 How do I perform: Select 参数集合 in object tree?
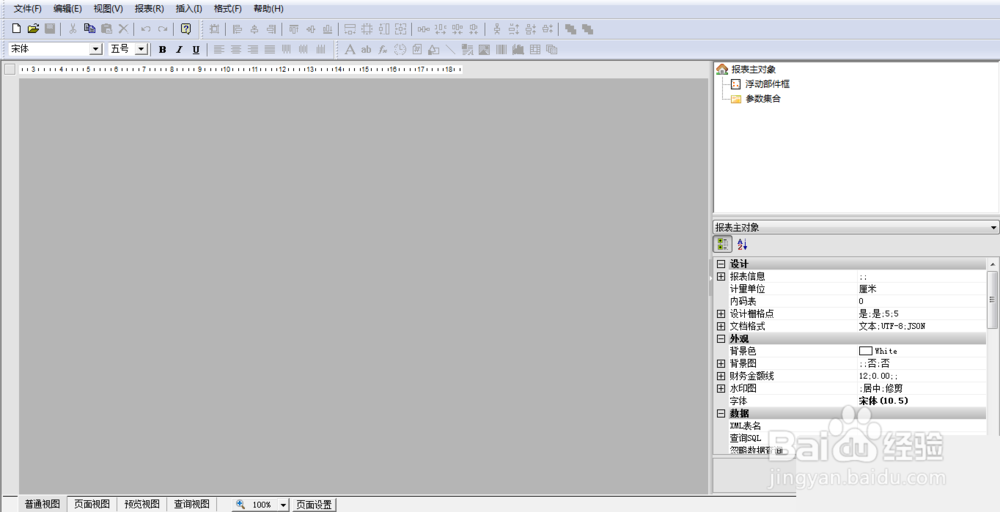(x=763, y=99)
